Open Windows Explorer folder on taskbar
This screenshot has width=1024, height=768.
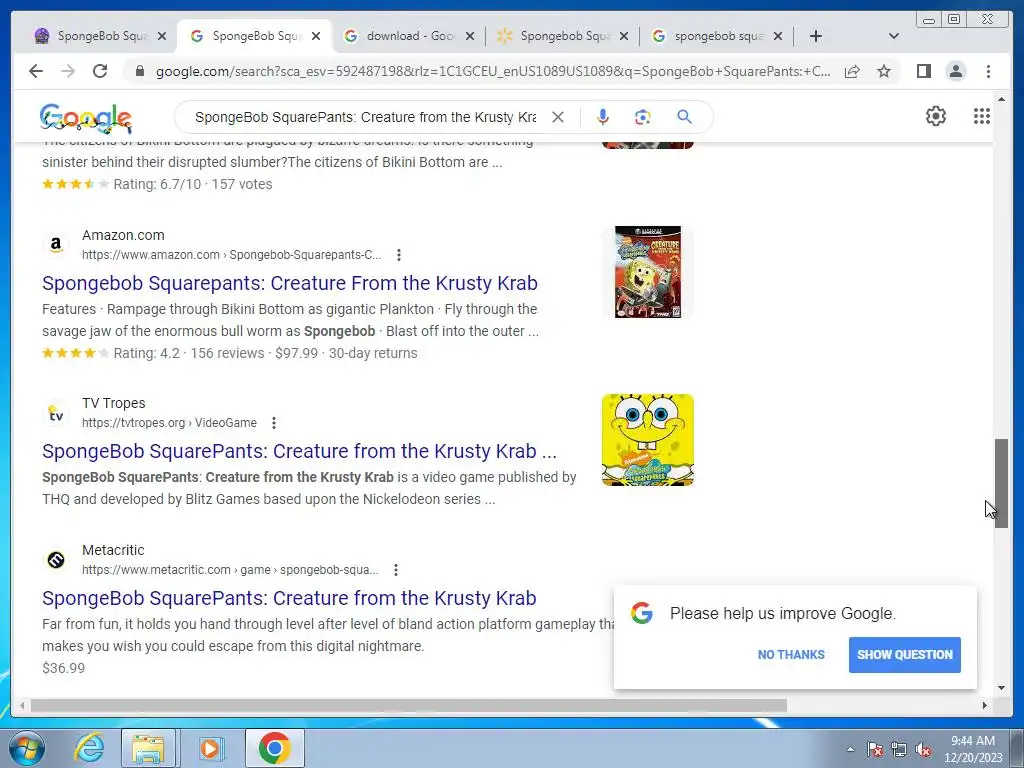click(148, 748)
